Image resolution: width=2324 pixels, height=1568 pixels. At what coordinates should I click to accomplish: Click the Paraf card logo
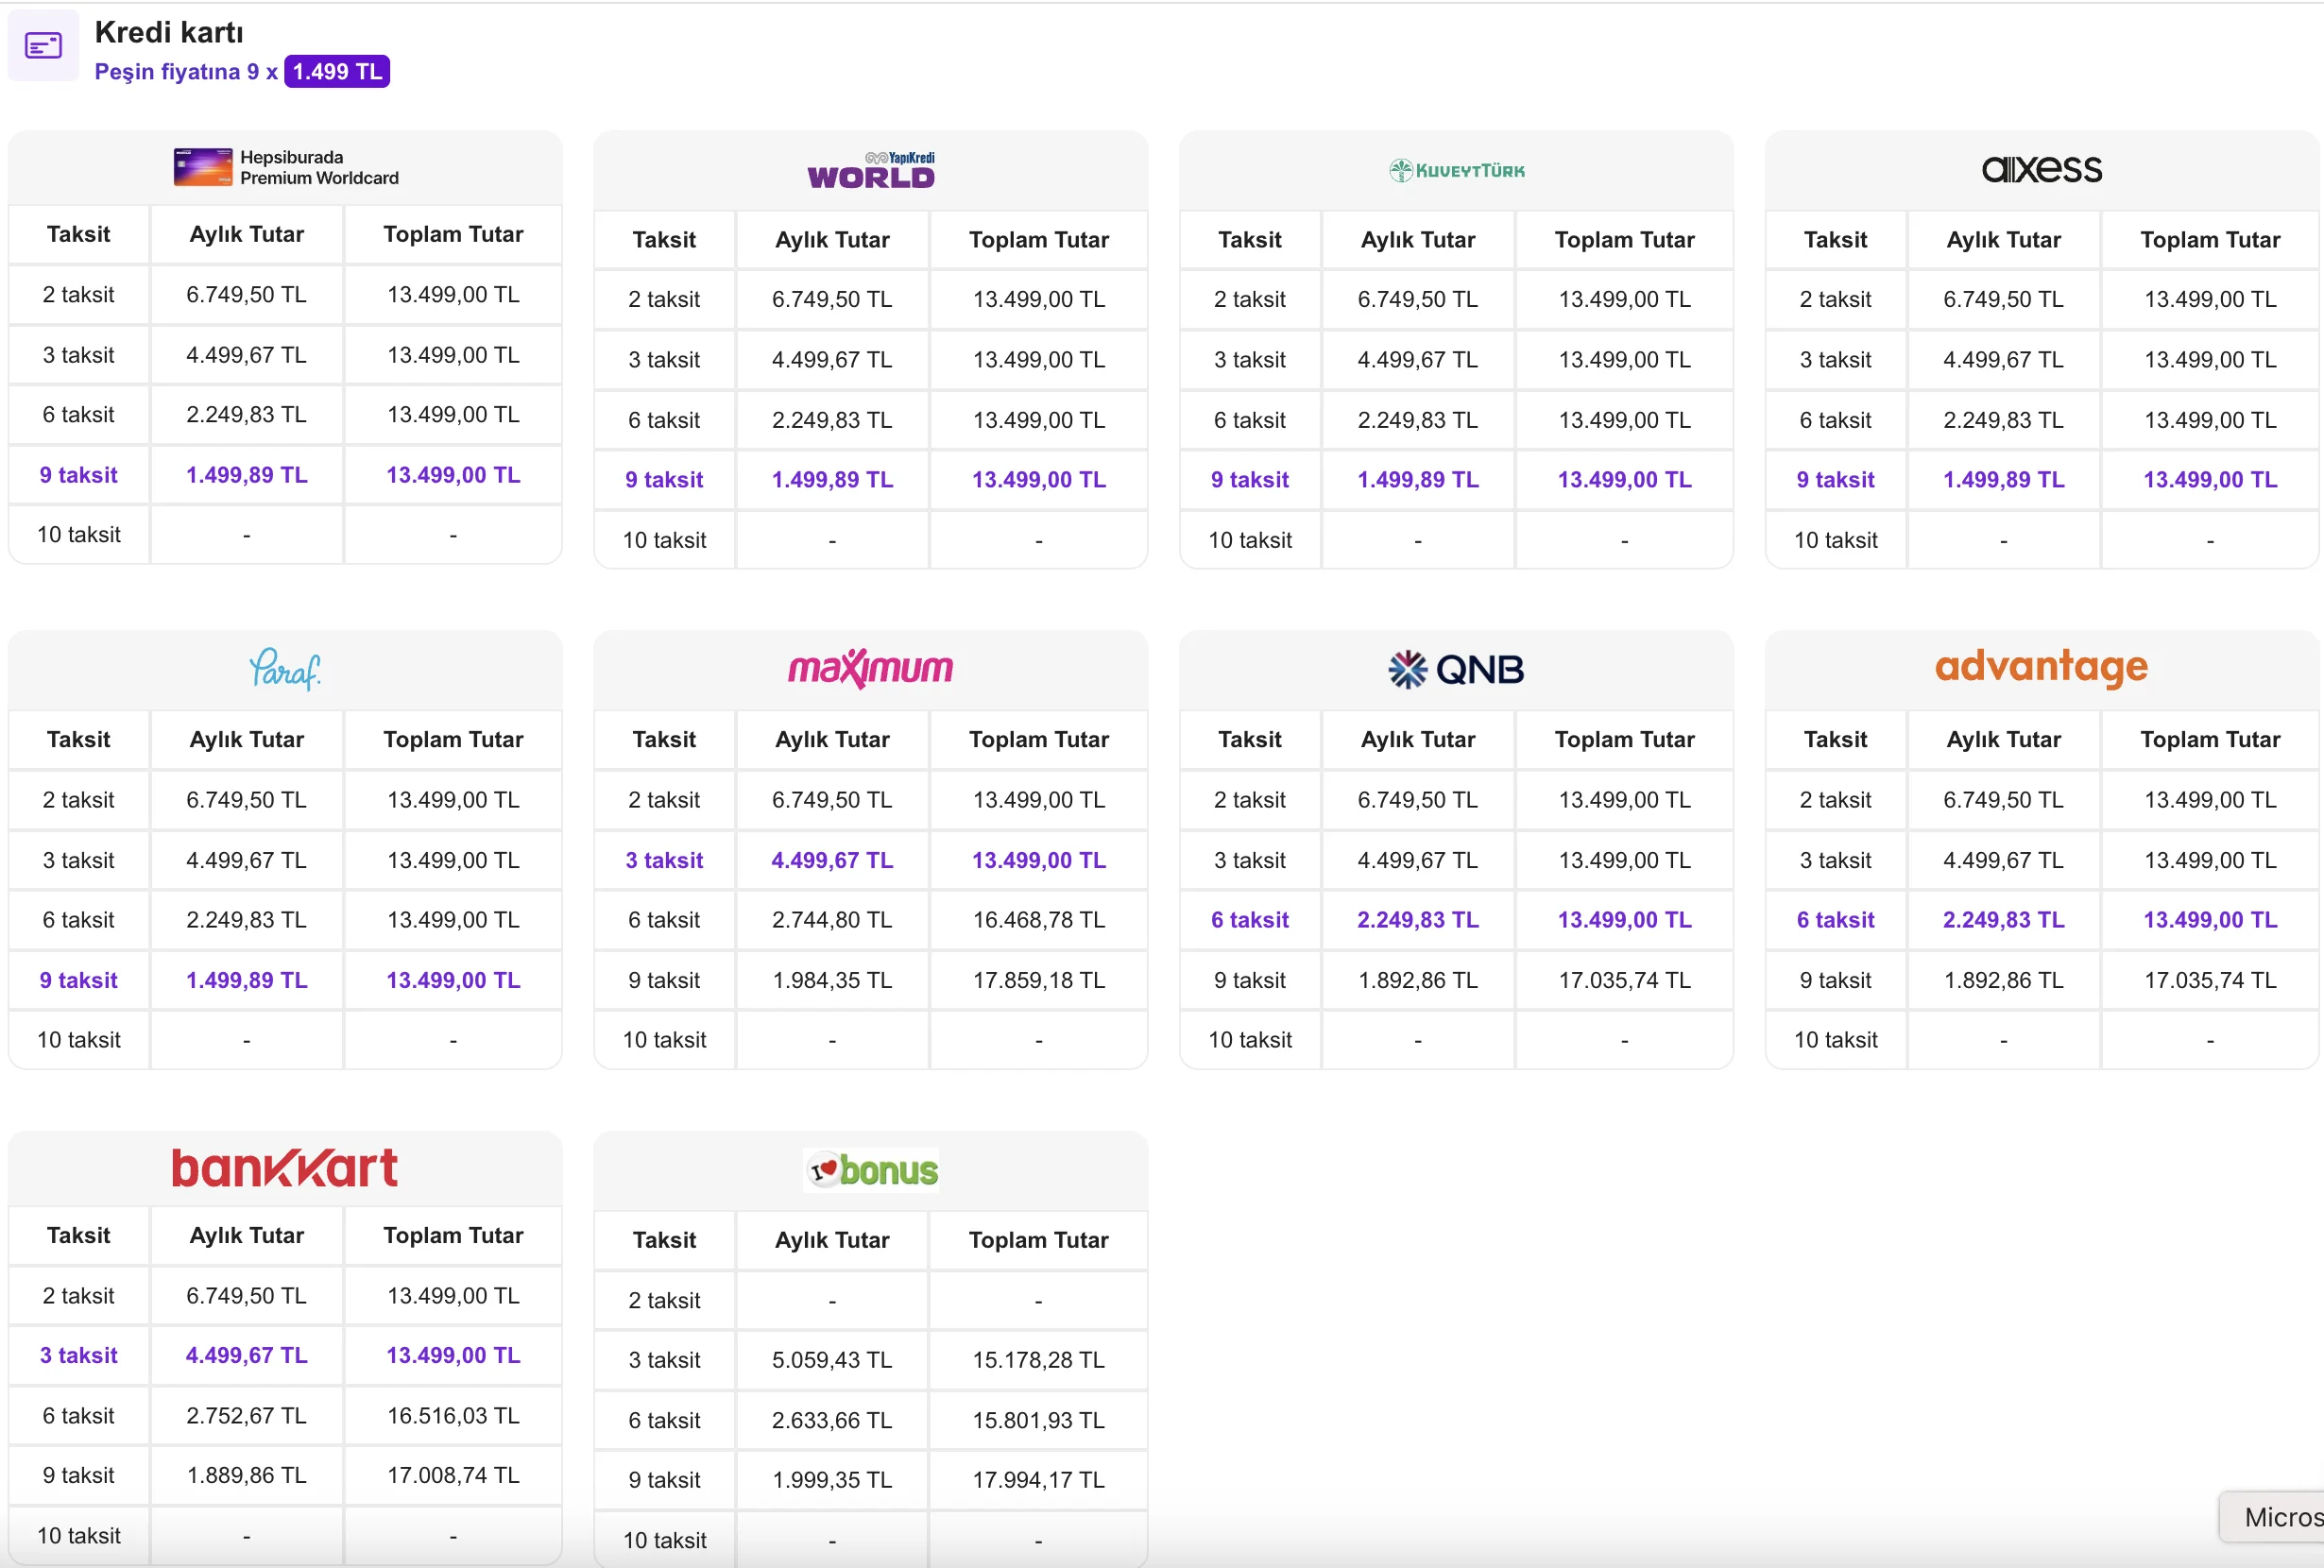click(x=285, y=669)
